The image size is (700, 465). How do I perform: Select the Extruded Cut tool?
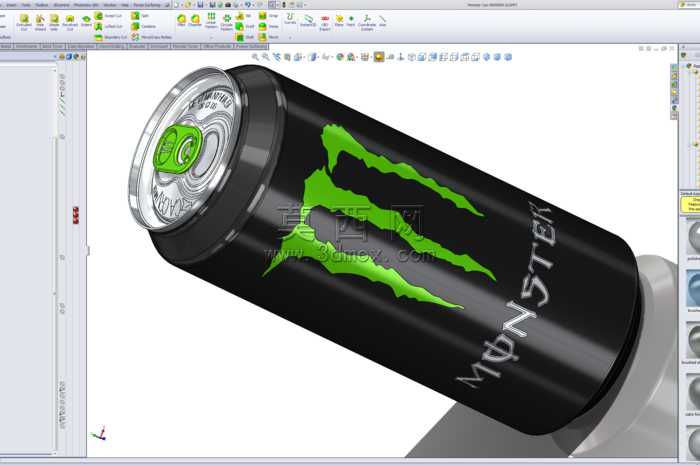24,22
